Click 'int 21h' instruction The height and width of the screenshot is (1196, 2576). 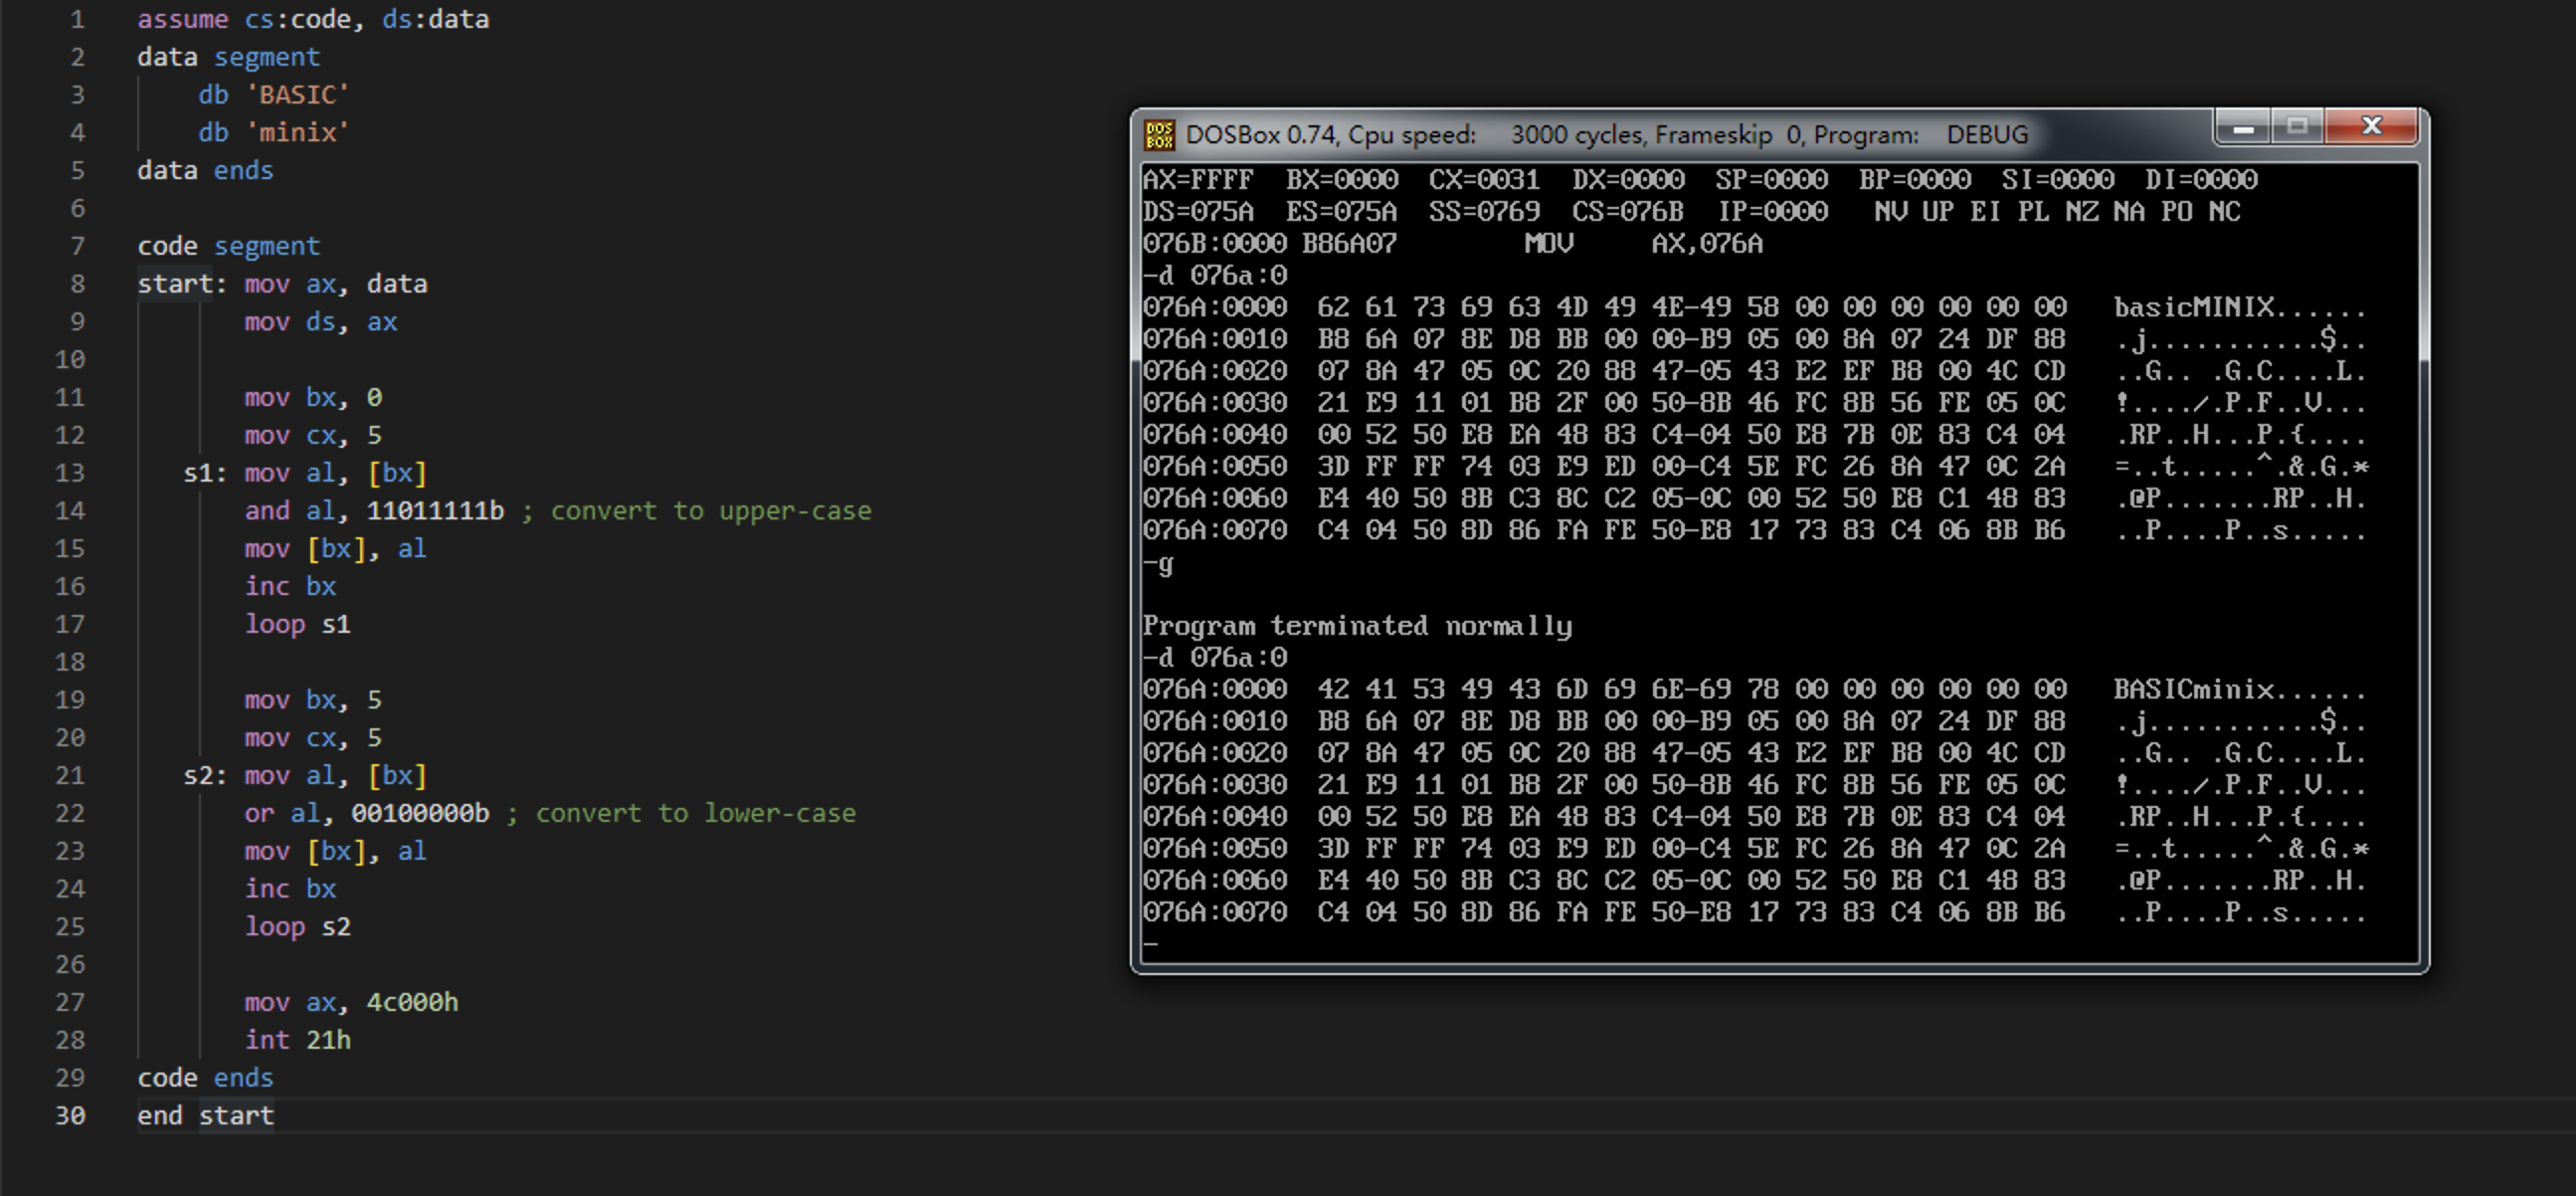point(298,1040)
